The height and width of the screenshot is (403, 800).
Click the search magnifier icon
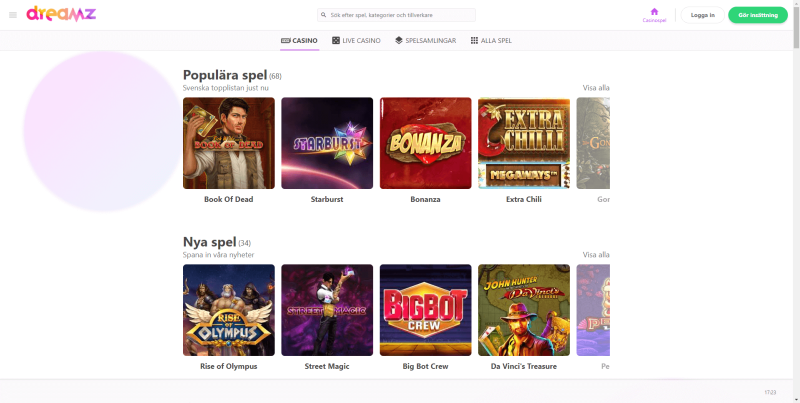pyautogui.click(x=323, y=15)
